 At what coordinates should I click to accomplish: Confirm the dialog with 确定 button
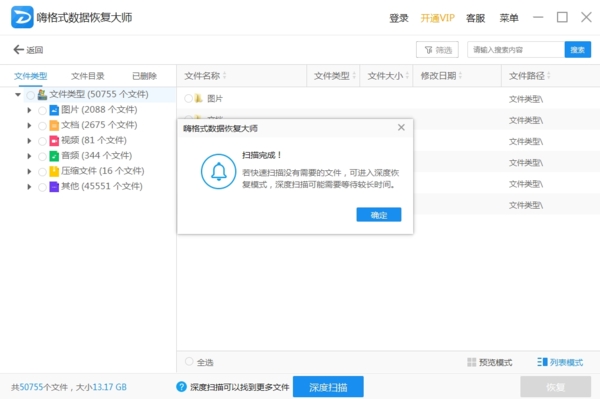point(379,215)
